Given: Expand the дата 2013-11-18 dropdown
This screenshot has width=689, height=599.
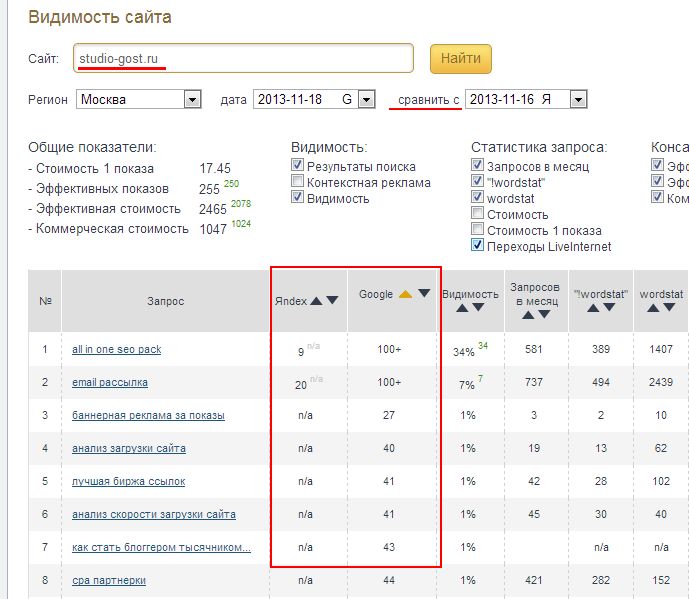Looking at the screenshot, I should click(x=366, y=99).
